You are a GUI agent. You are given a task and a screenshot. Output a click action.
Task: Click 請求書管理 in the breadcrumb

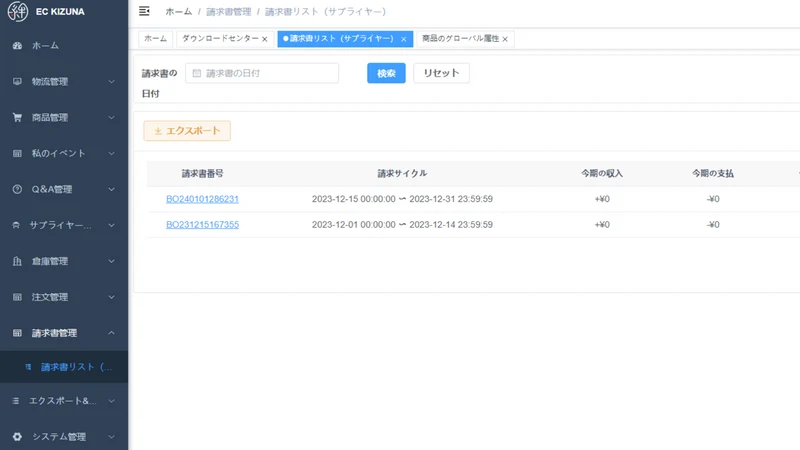229,12
